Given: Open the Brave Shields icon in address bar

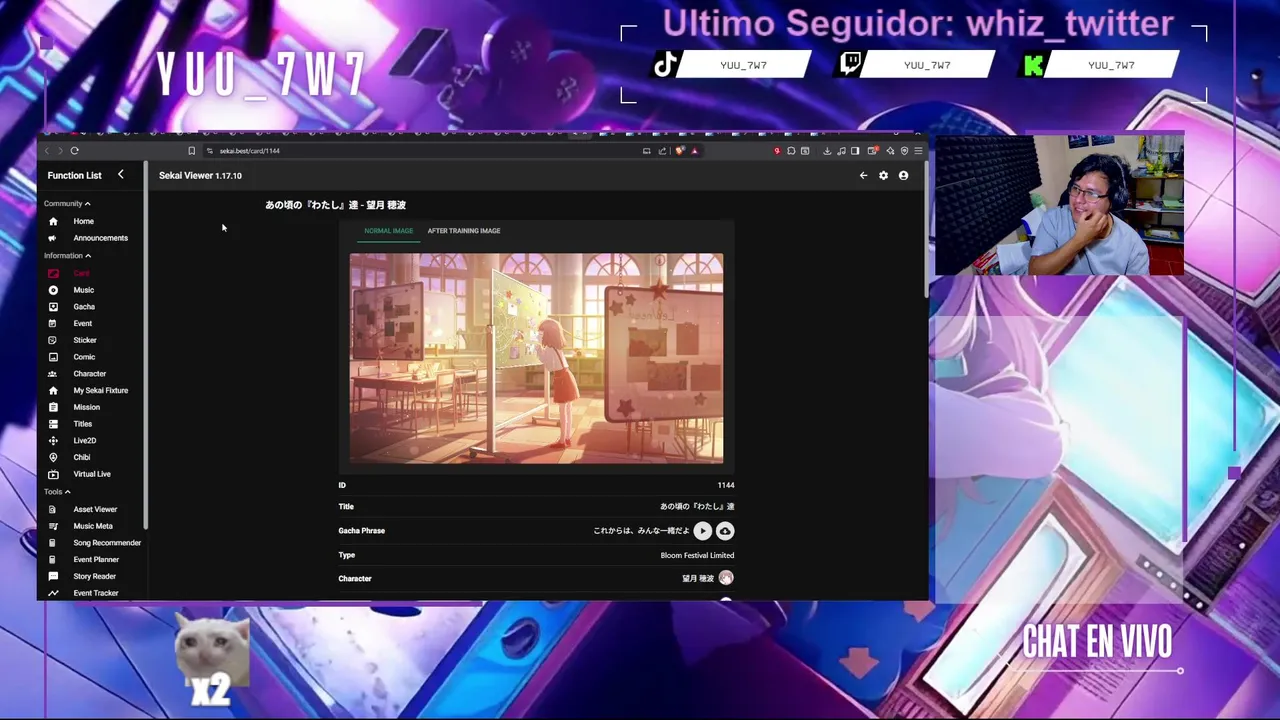Looking at the screenshot, I should [x=679, y=151].
